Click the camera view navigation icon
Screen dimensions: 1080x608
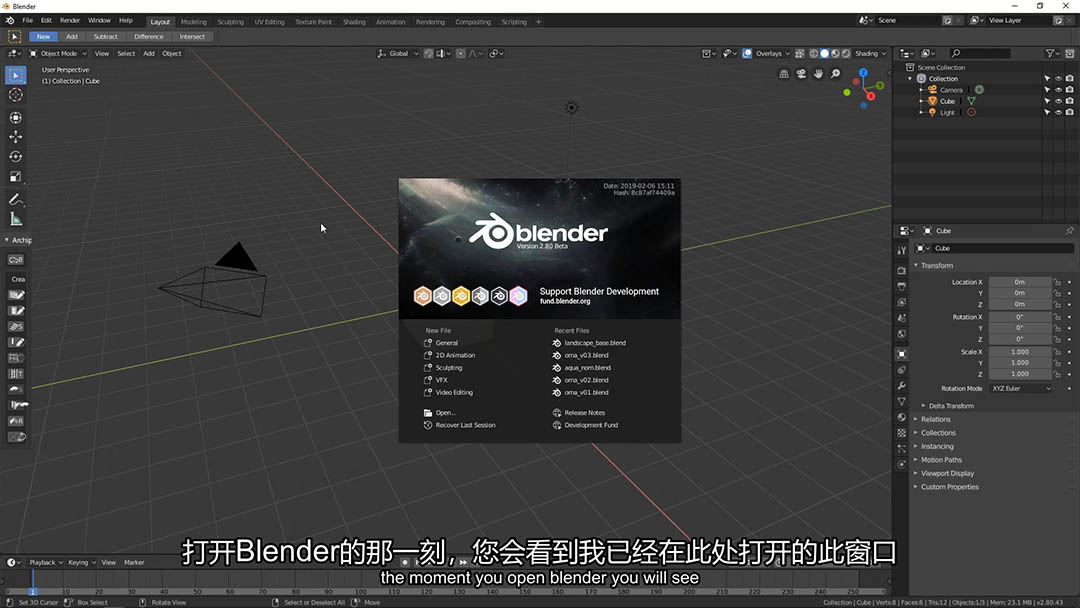[801, 74]
